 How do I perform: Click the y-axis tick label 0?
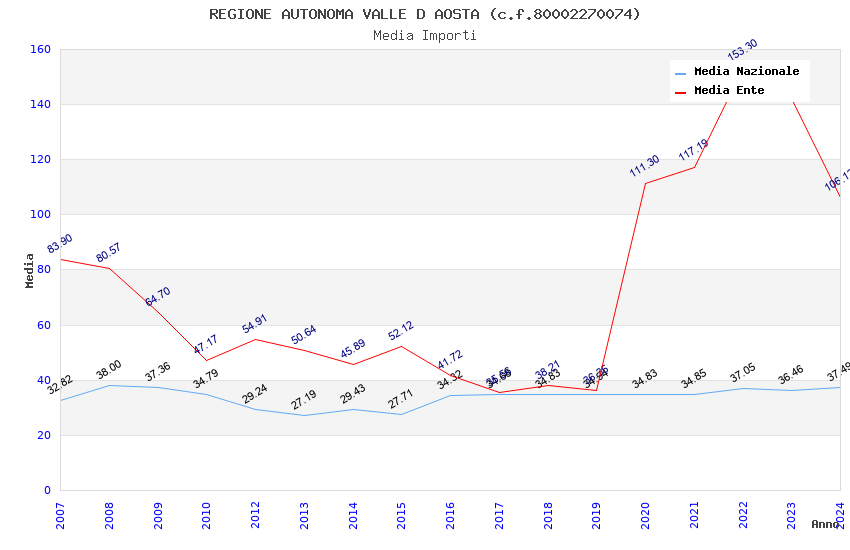coord(48,490)
